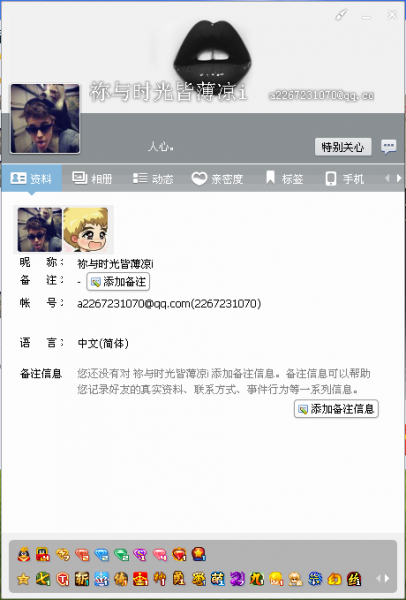Click the blue diamond badge icon
The height and width of the screenshot is (600, 406).
101,554
